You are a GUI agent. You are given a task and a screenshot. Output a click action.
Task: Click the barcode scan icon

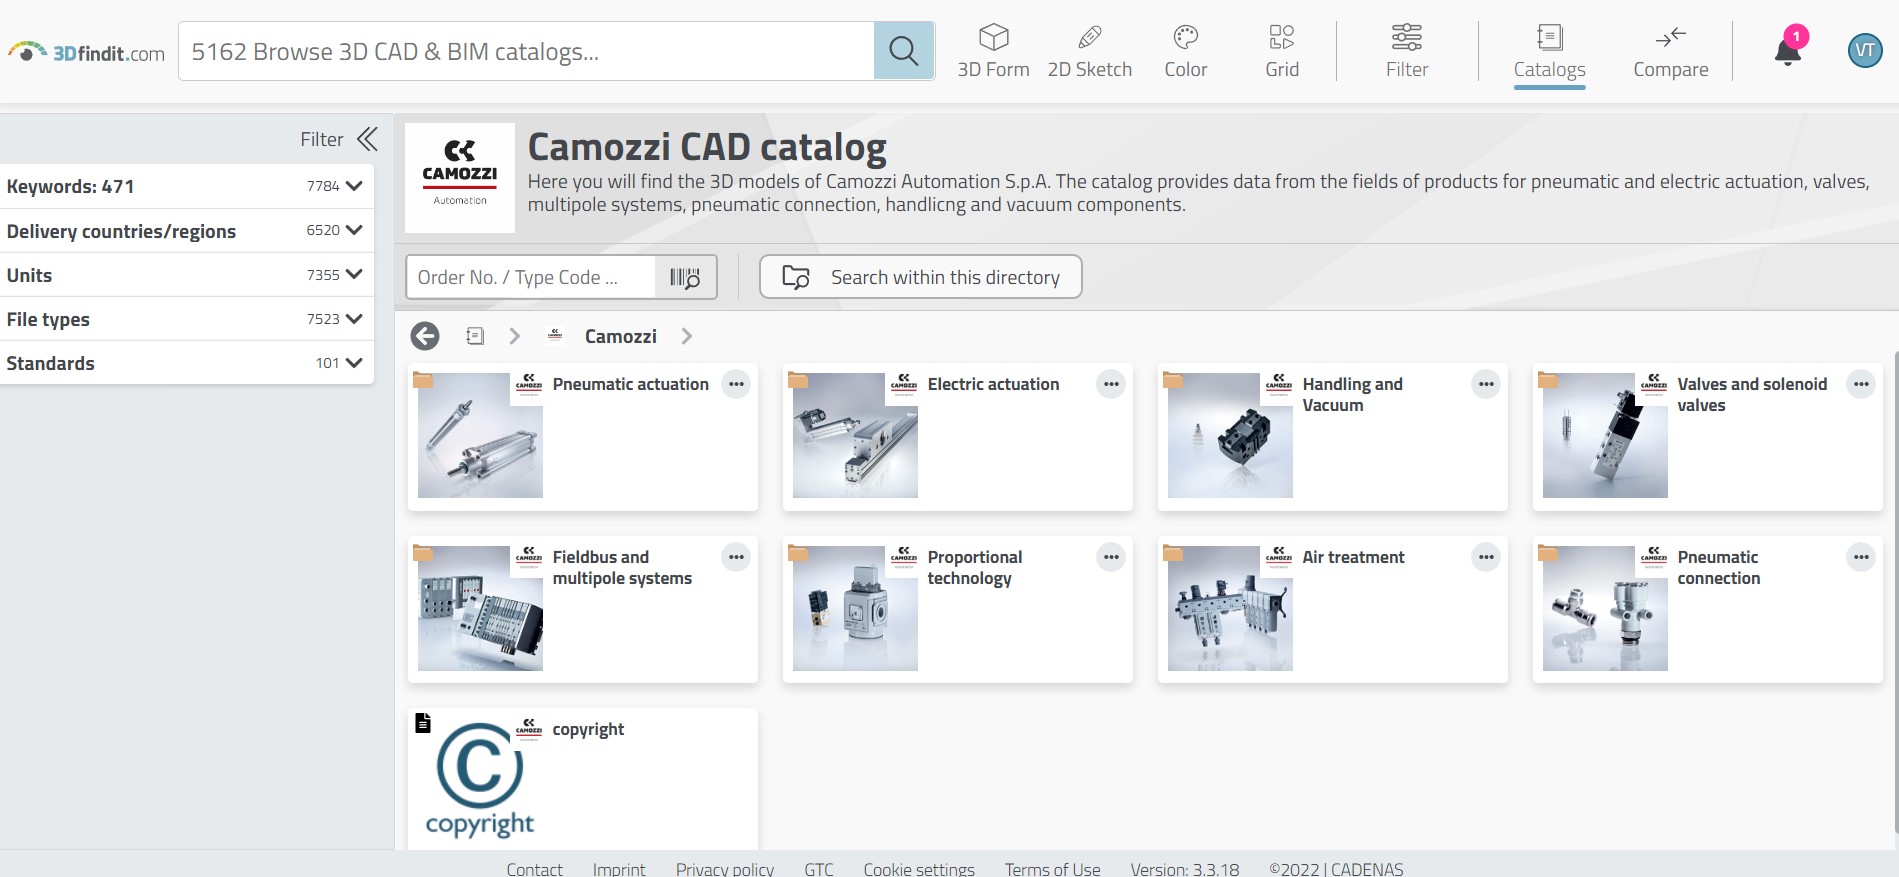pos(685,277)
